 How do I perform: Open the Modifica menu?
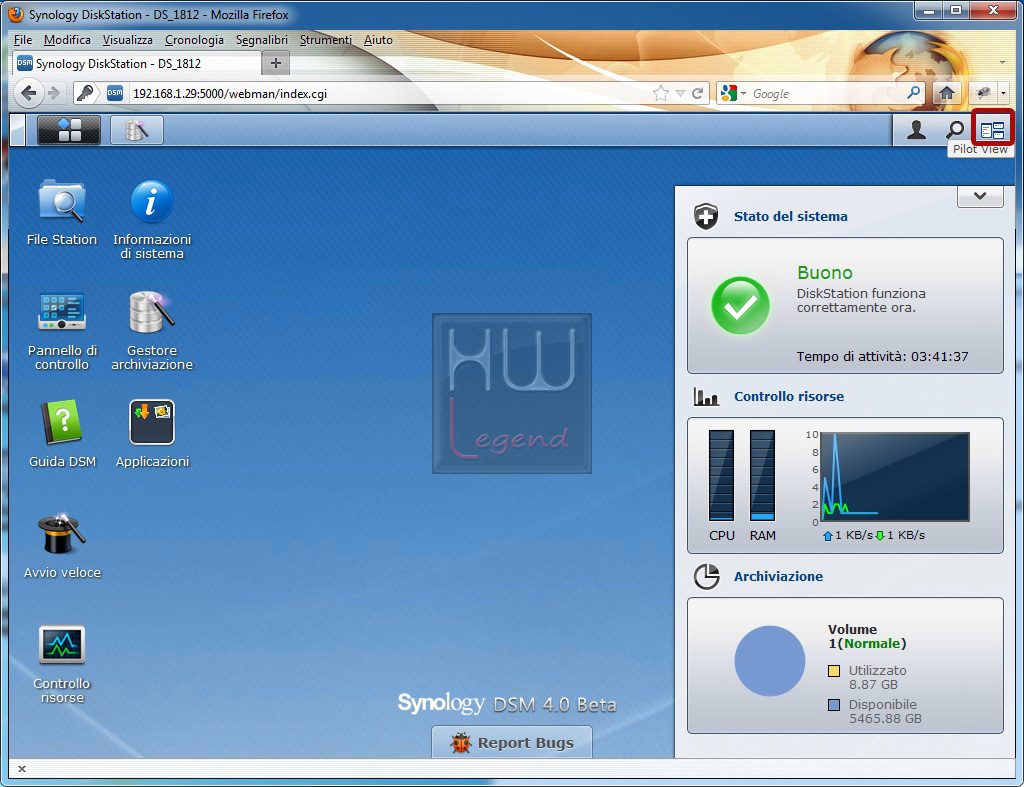pos(67,40)
